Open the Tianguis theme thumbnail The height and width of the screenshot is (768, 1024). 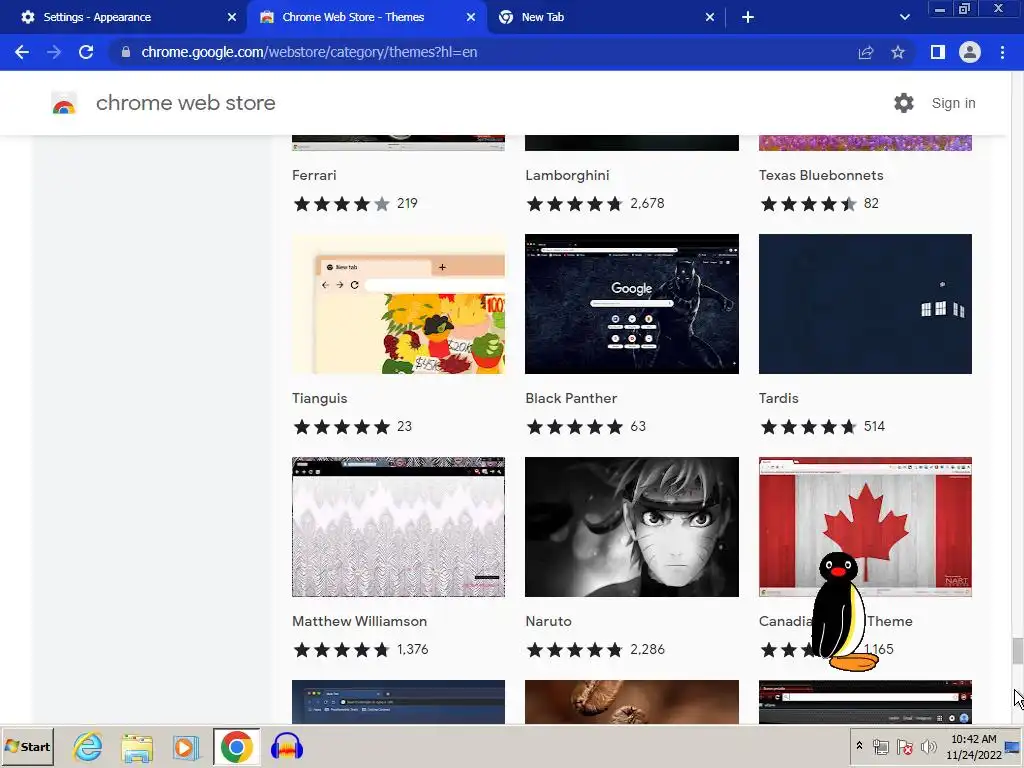tap(398, 304)
